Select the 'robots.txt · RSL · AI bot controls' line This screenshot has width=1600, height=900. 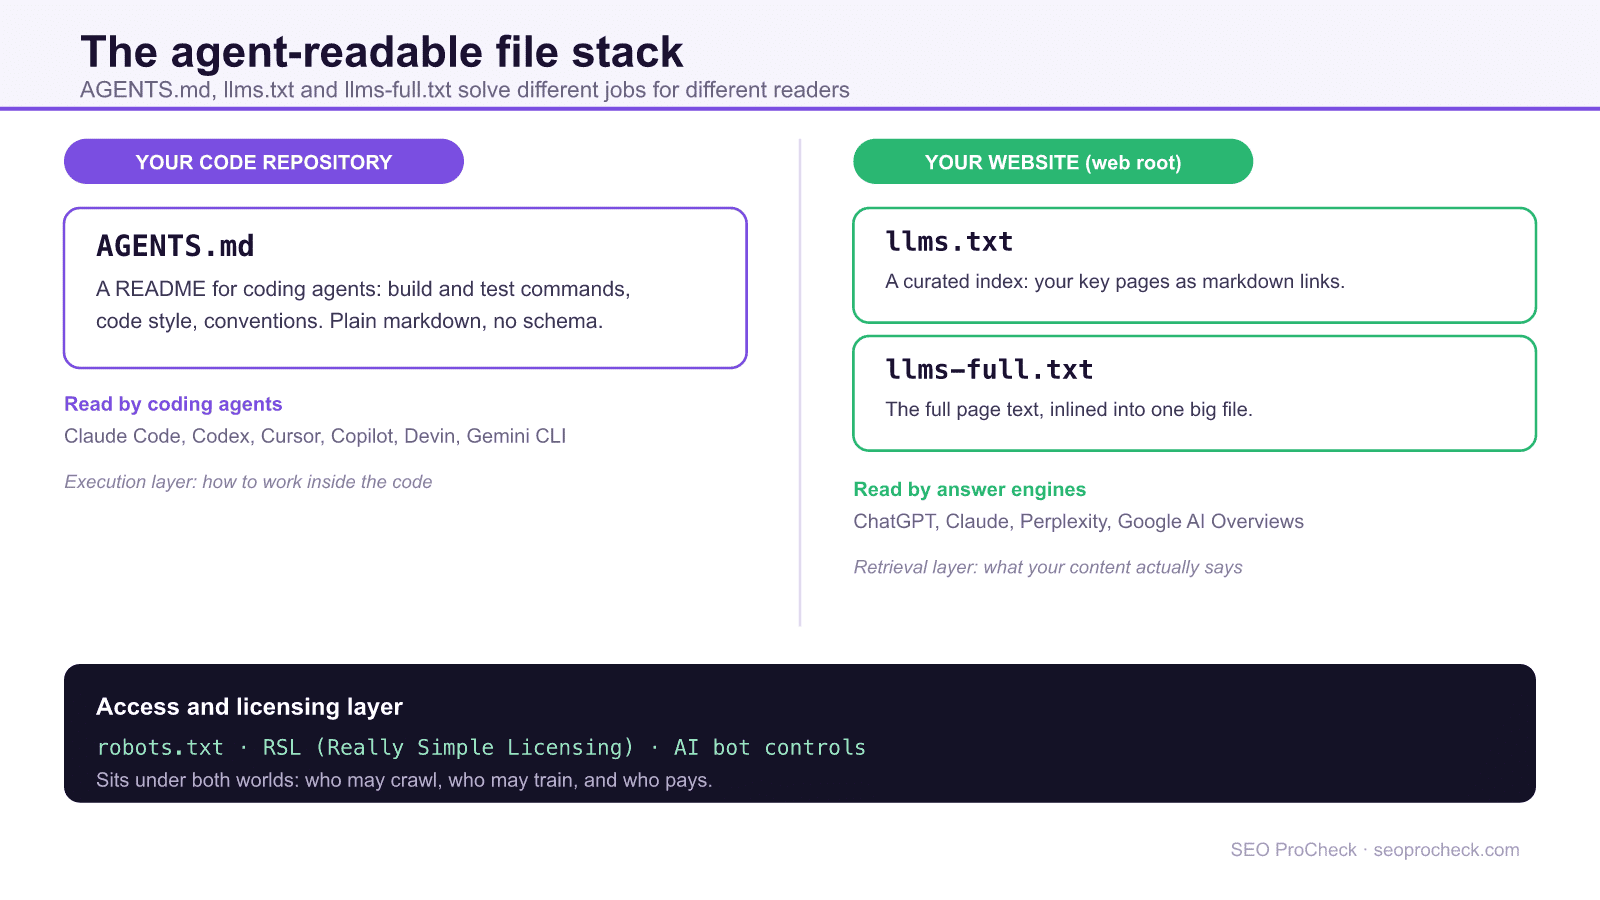pos(481,748)
